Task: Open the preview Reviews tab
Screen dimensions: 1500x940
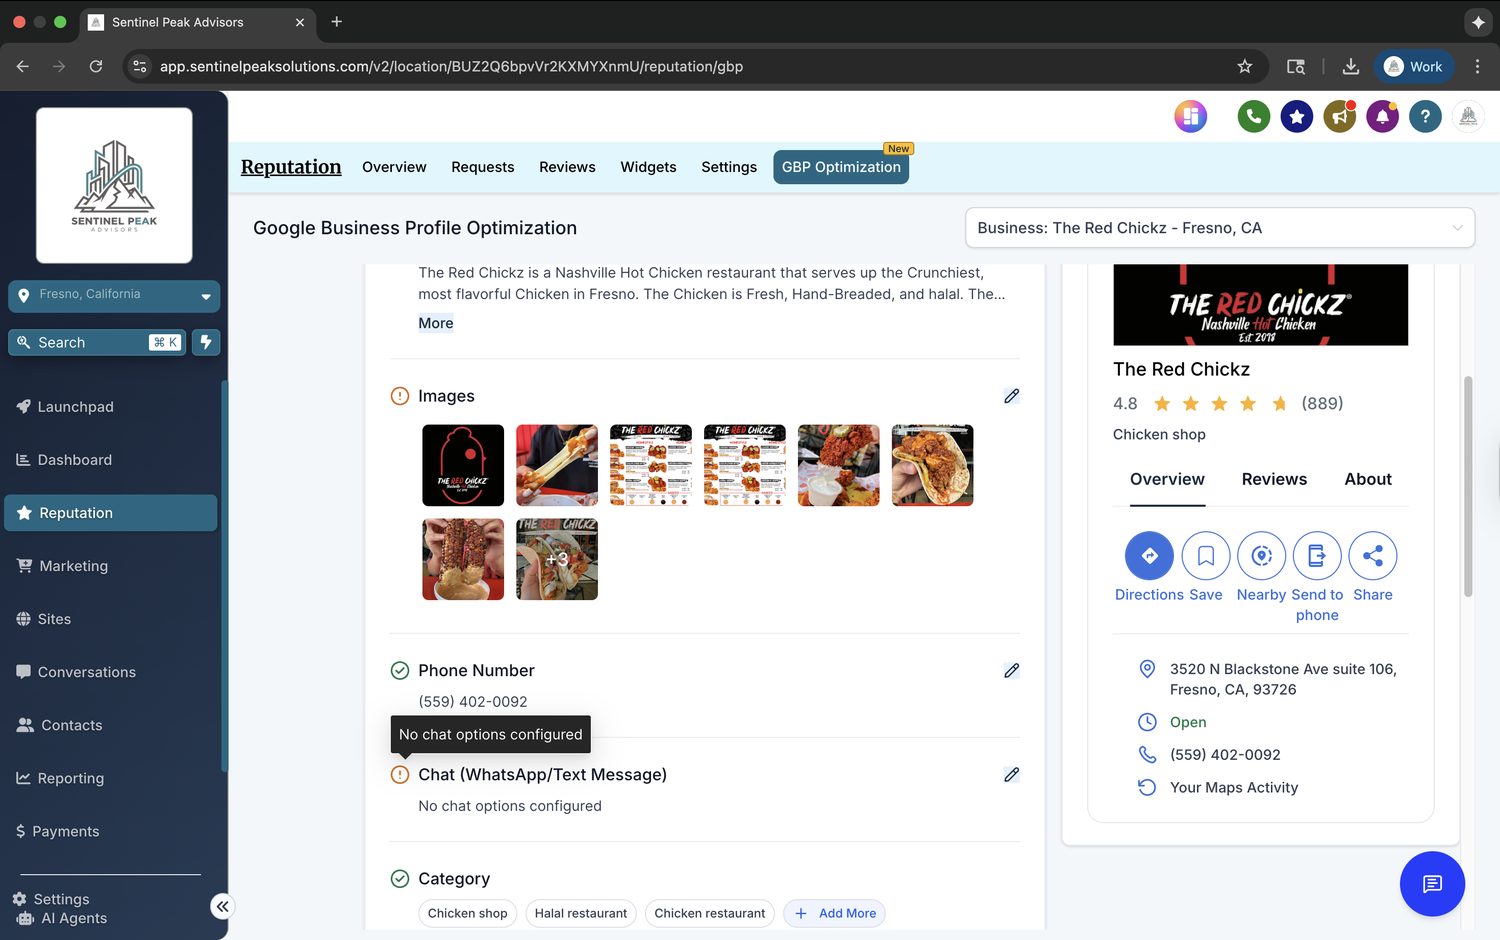Action: [x=1274, y=479]
